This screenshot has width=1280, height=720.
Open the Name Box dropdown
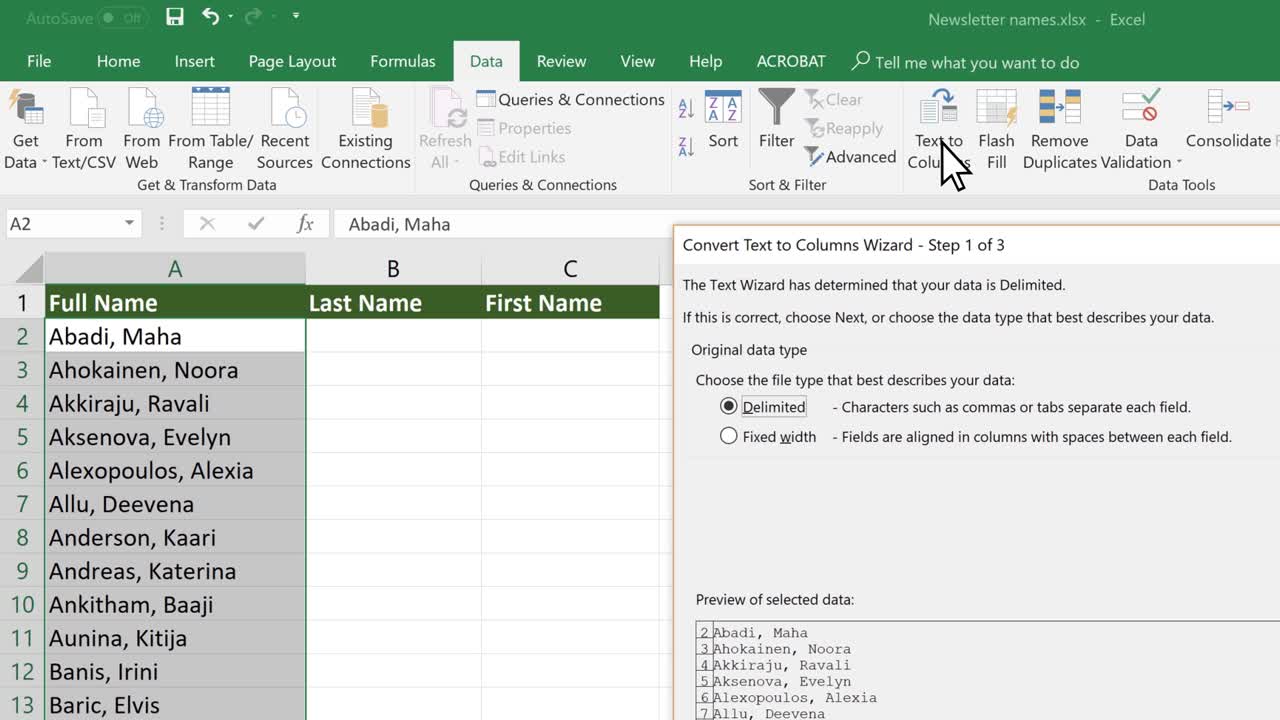coord(129,223)
